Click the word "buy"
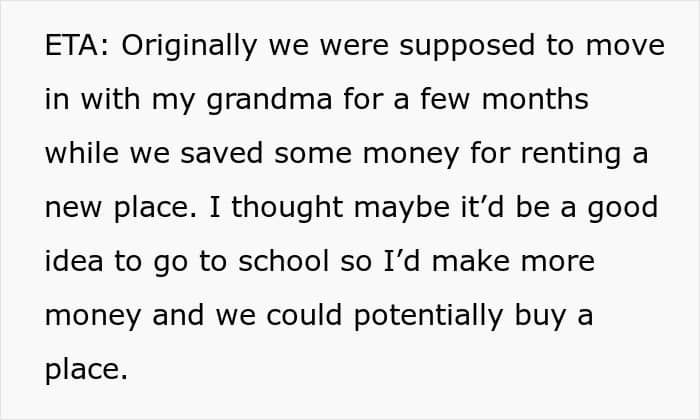This screenshot has height=420, width=700. [541, 317]
